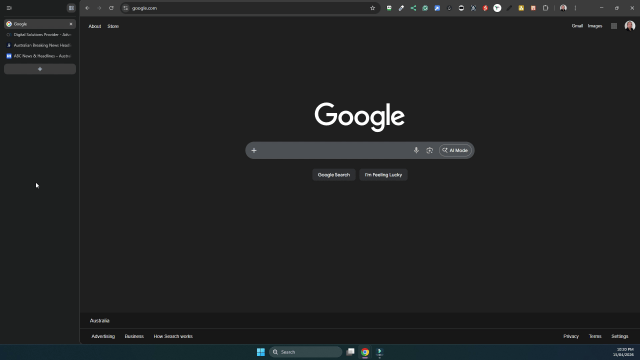
Task: Open the taskbar app next to Chrome
Action: coord(379,352)
